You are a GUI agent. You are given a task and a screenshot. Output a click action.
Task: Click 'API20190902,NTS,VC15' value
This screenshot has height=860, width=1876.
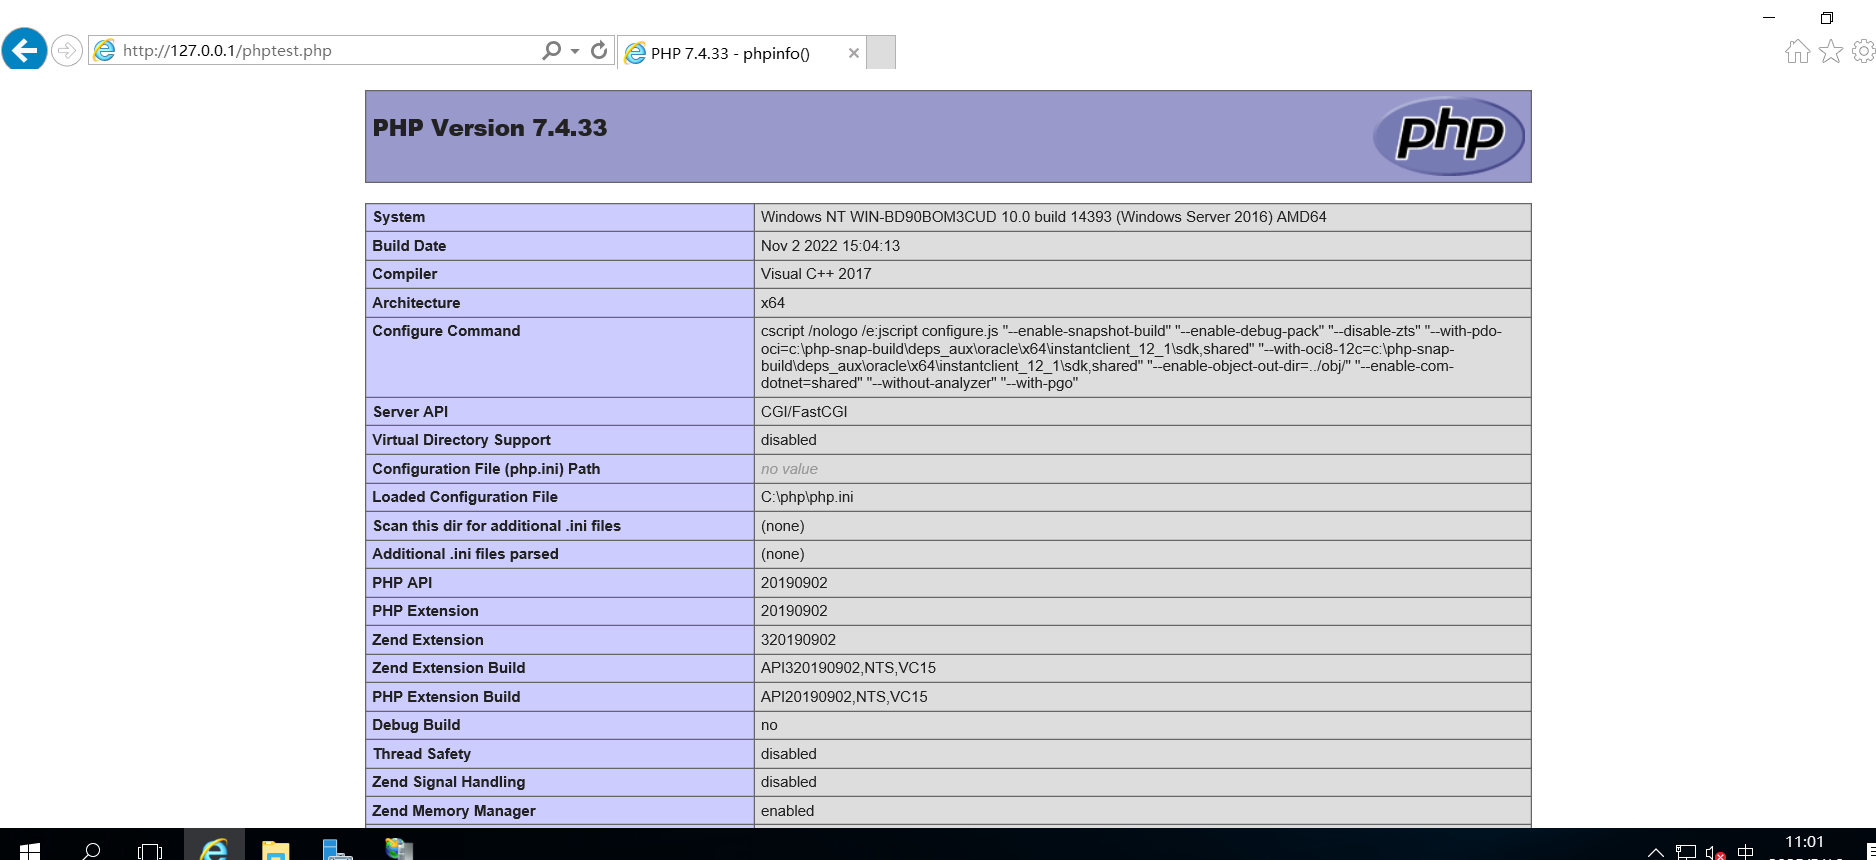tap(844, 697)
